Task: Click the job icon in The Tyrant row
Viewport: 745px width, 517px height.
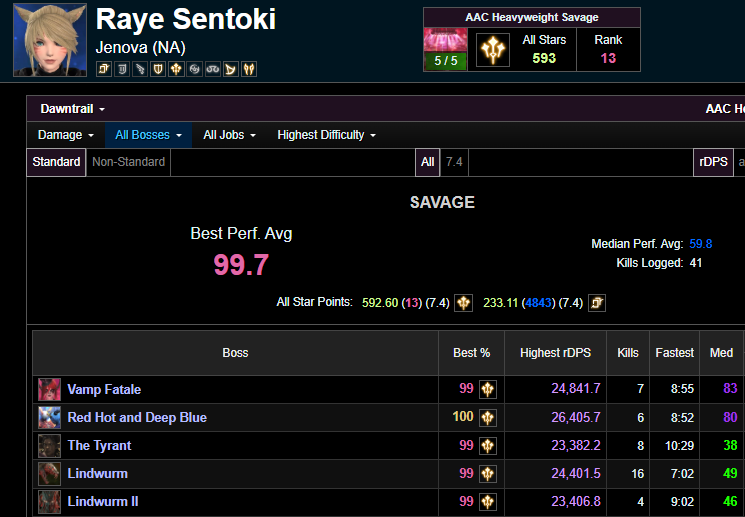Action: click(x=487, y=446)
